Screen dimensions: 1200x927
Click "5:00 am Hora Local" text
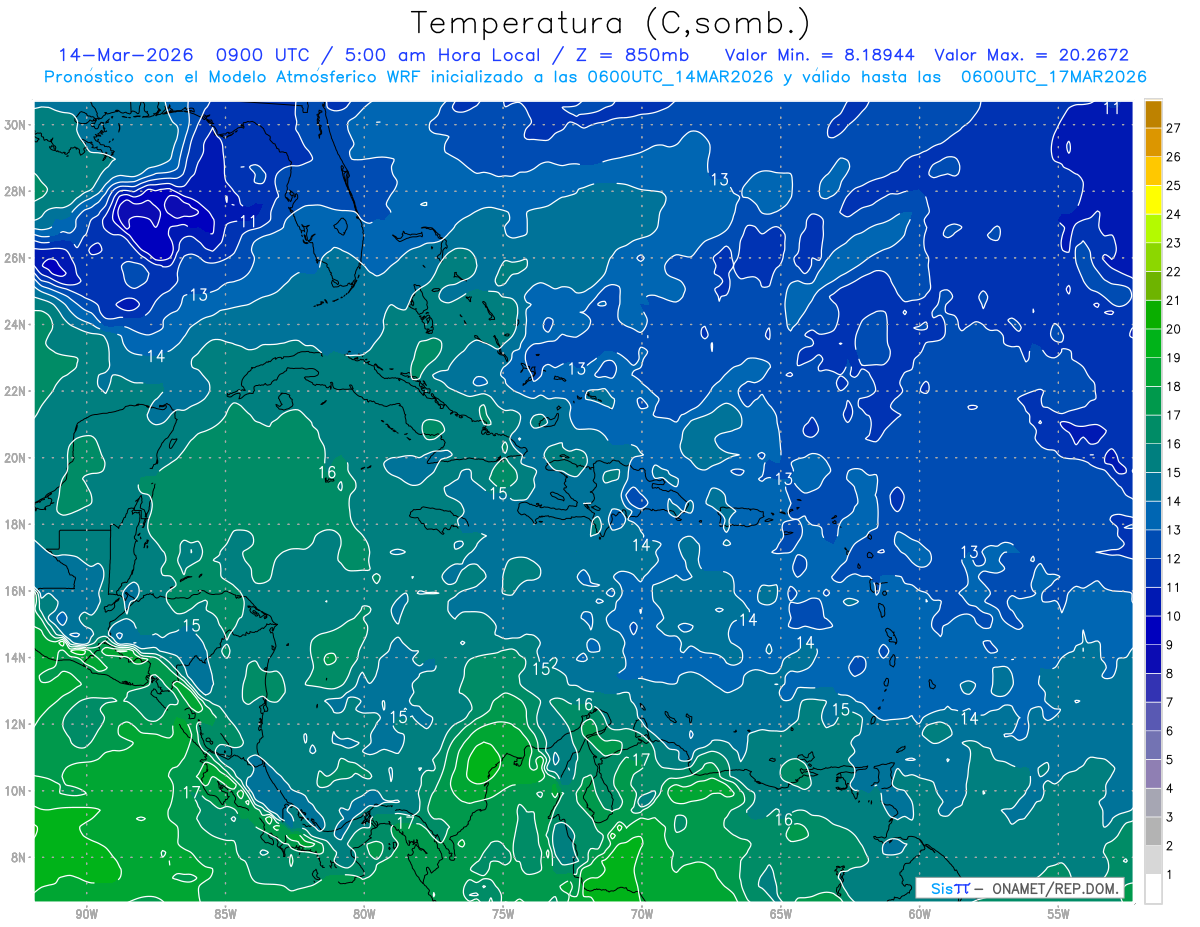[x=441, y=55]
